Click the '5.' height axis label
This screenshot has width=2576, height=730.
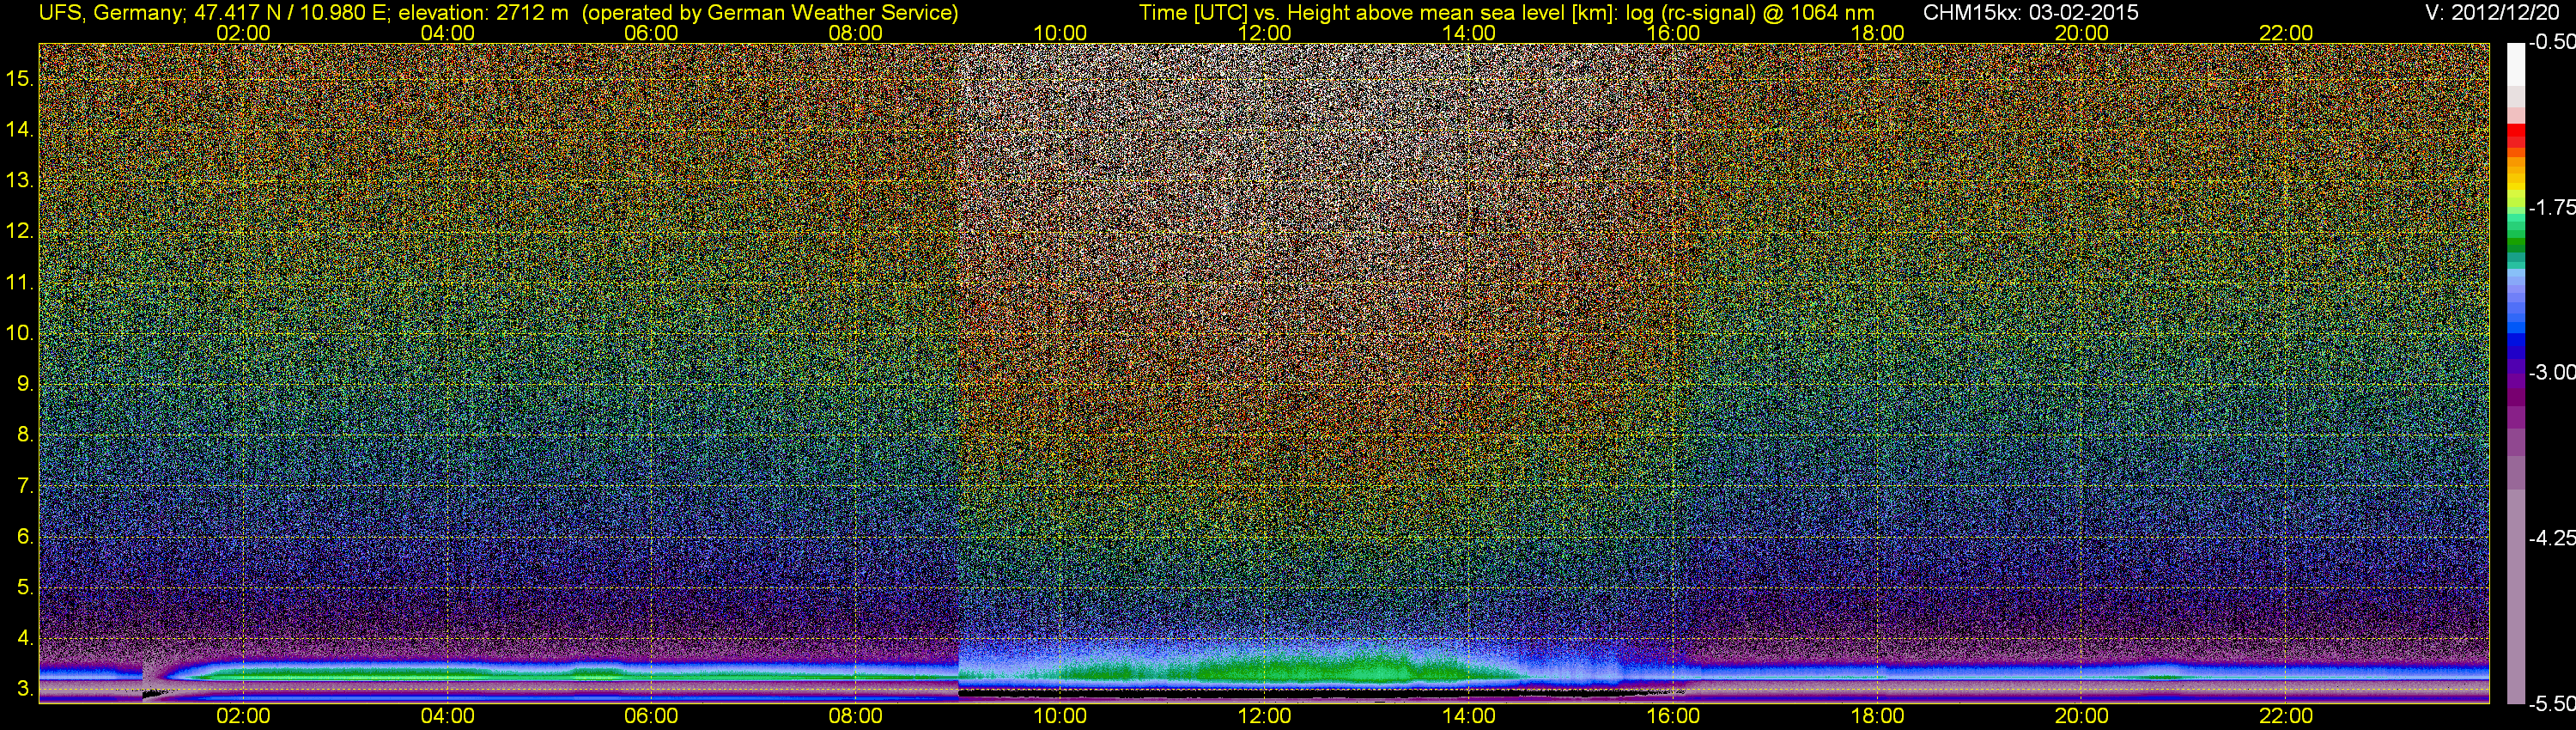tap(25, 588)
